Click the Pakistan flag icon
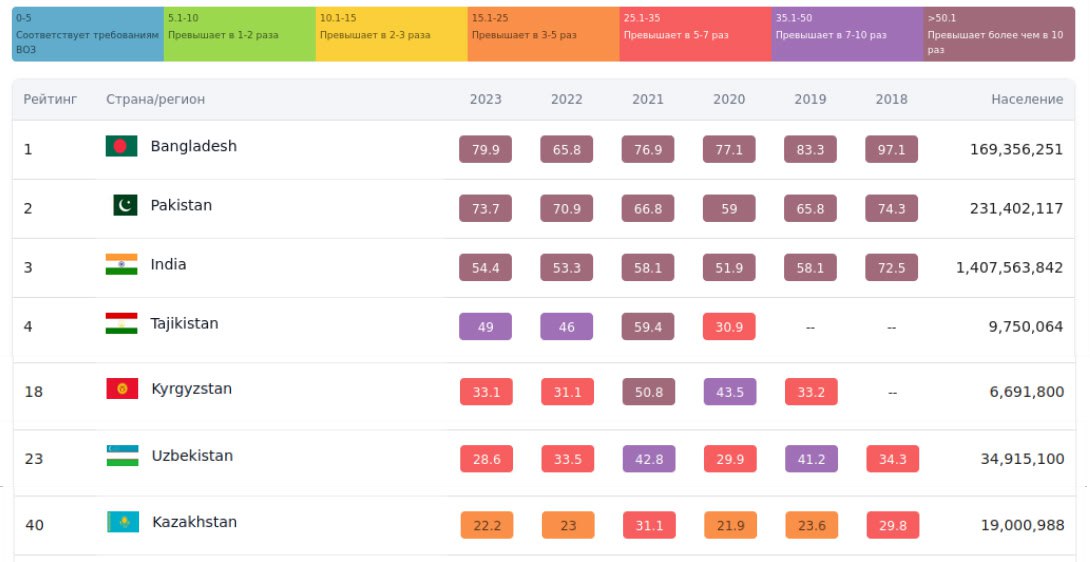The image size is (1090, 562). (x=125, y=205)
